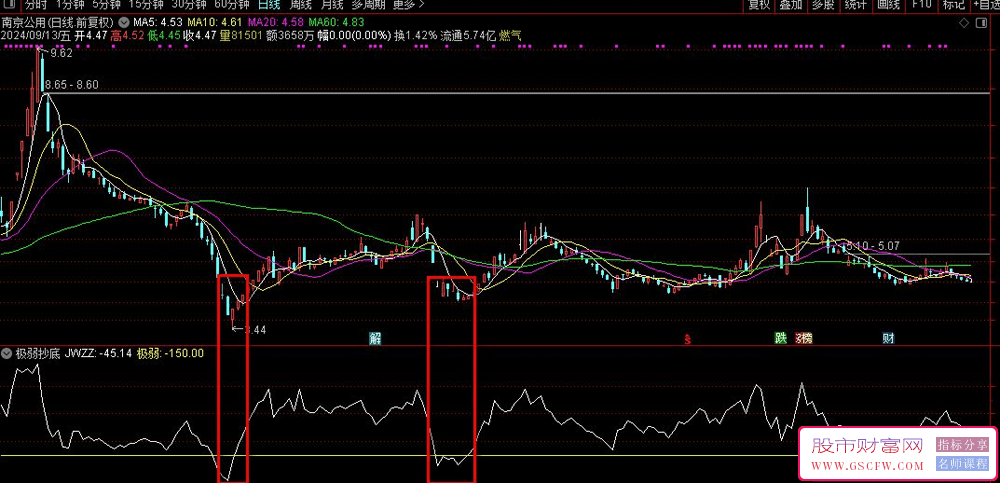Expand the 极弱抄底 indicator dropdown arrow
Viewport: 1000px width, 483px height.
tap(7, 353)
